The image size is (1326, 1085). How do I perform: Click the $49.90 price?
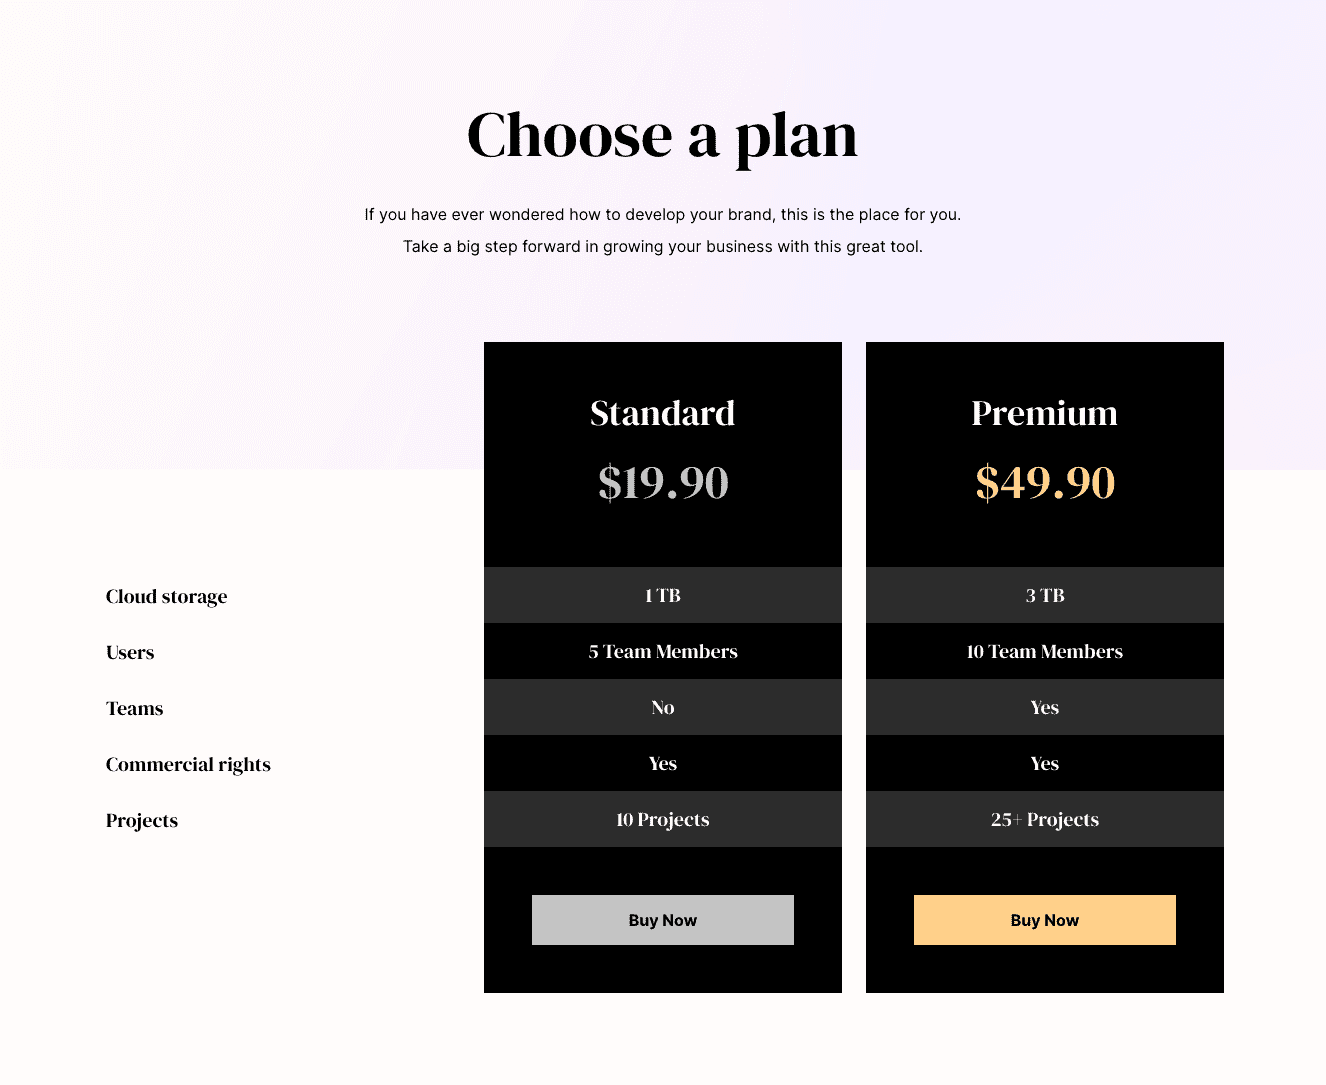(x=1045, y=482)
